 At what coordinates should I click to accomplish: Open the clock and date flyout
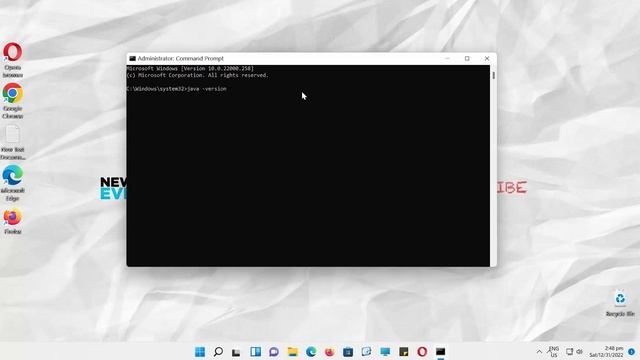tap(607, 351)
